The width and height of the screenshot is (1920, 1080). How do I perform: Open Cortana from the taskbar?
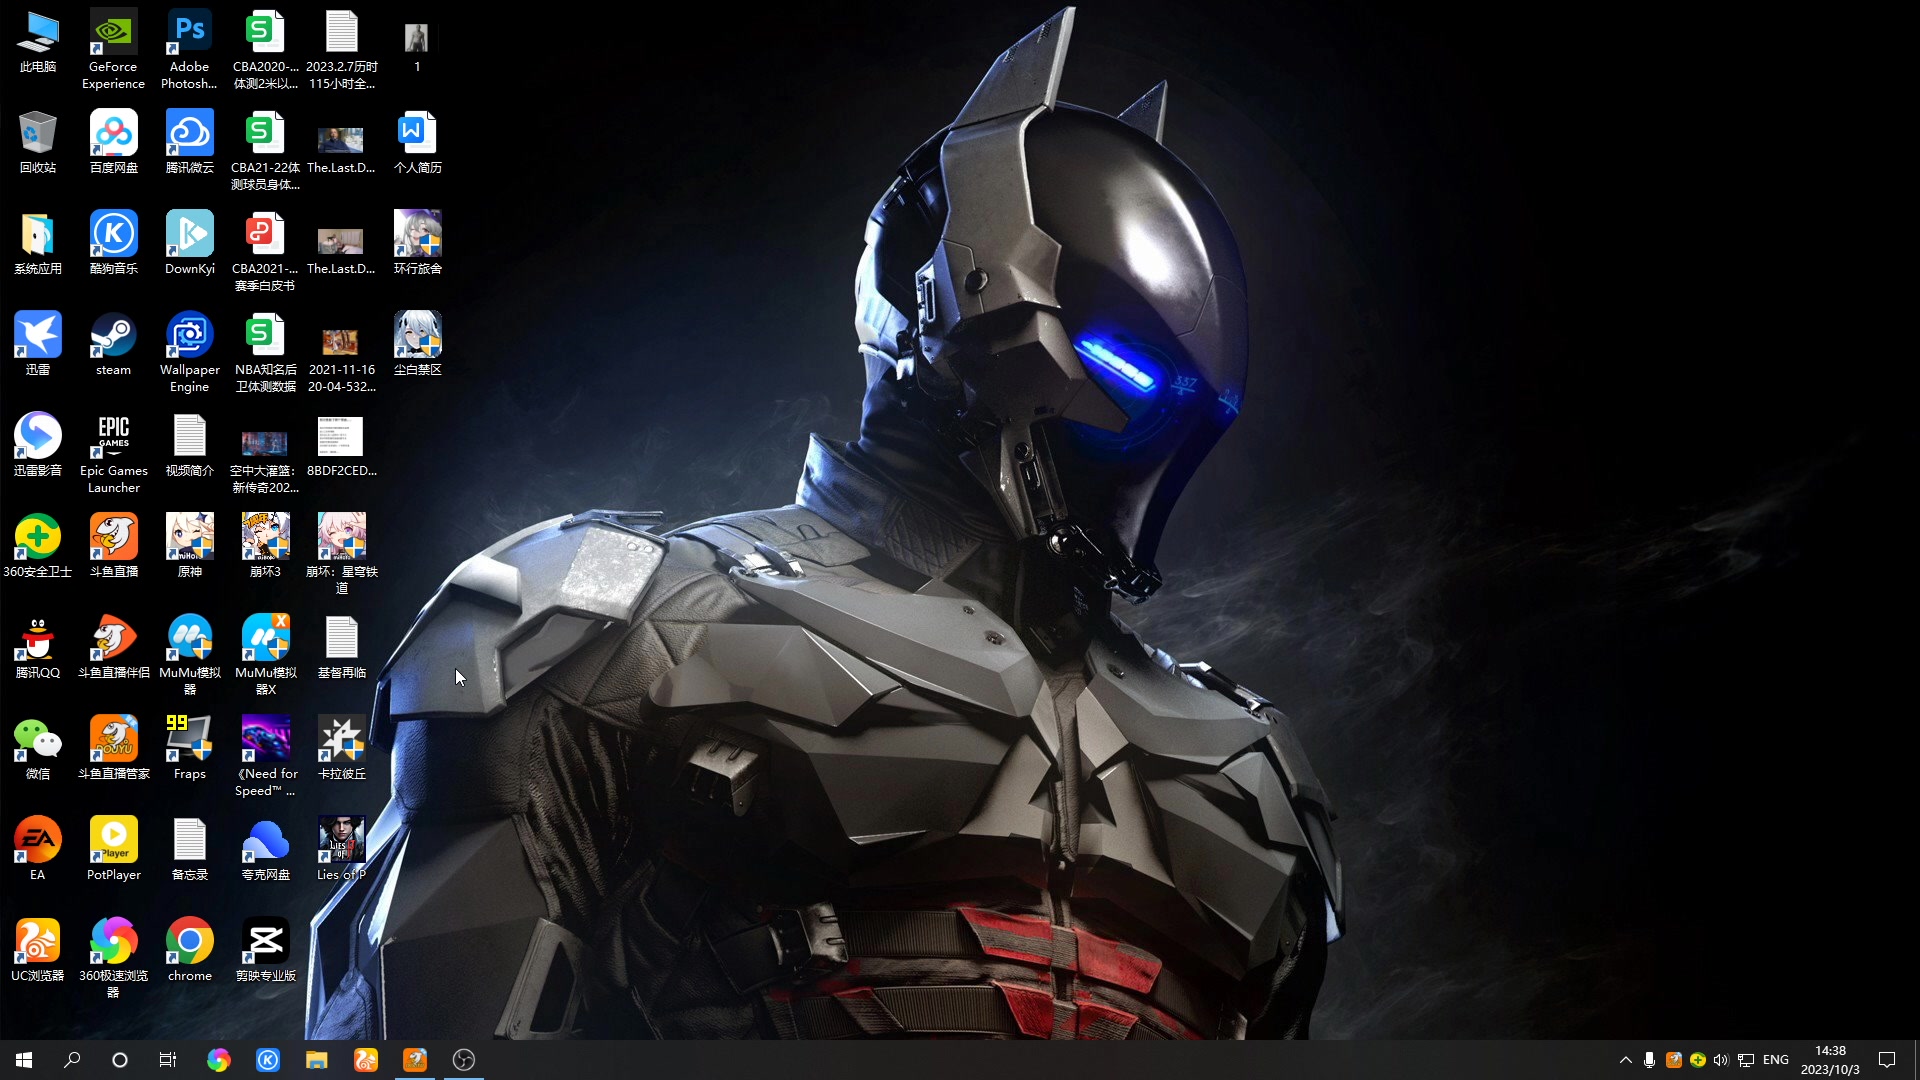pos(120,1060)
